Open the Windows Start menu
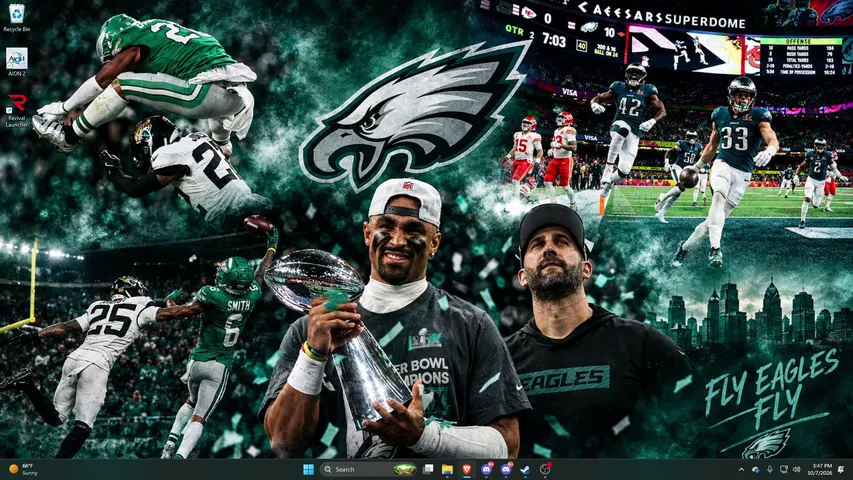Viewport: 853px width, 480px height. pos(308,469)
